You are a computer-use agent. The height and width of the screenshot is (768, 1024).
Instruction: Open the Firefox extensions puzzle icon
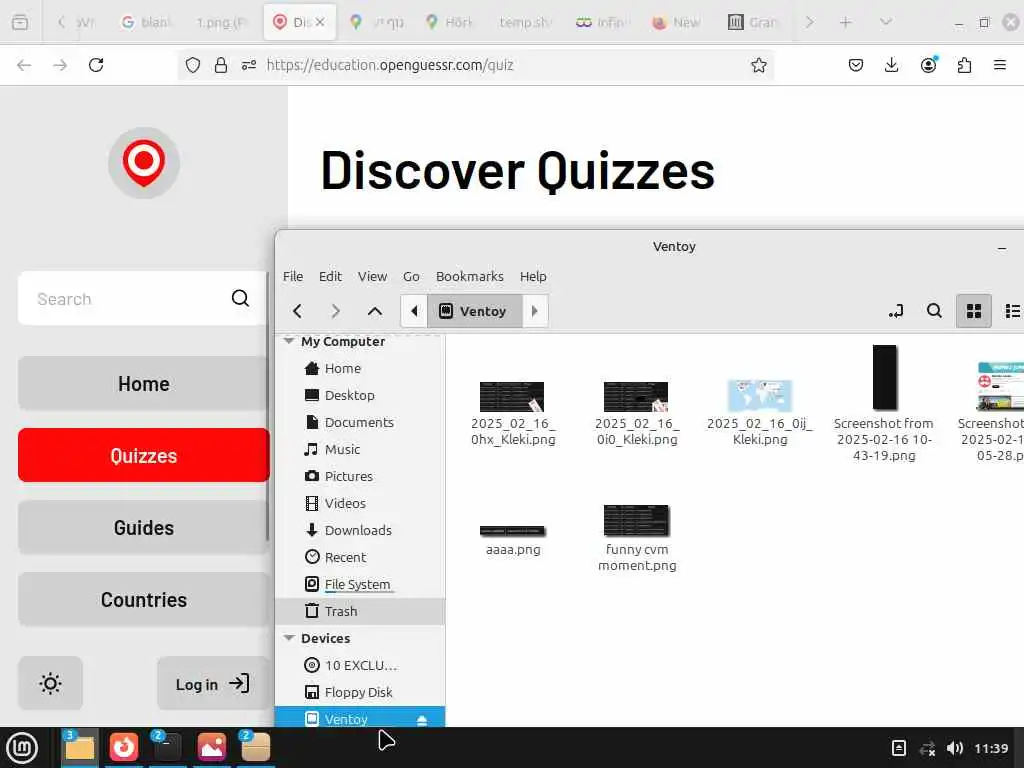click(x=964, y=65)
